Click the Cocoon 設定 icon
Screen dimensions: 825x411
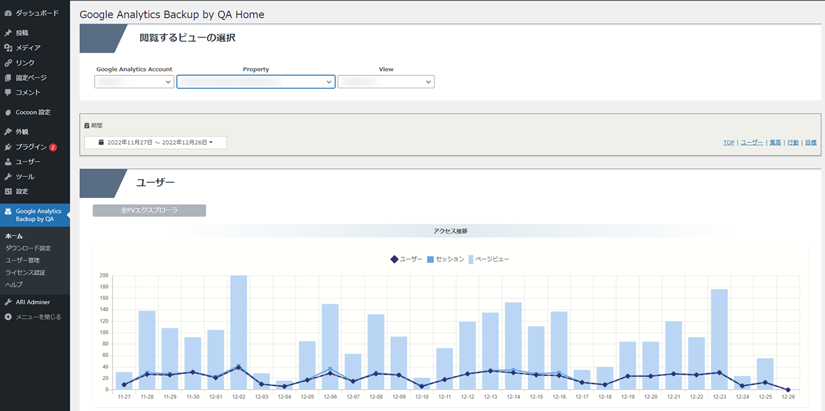click(x=8, y=112)
